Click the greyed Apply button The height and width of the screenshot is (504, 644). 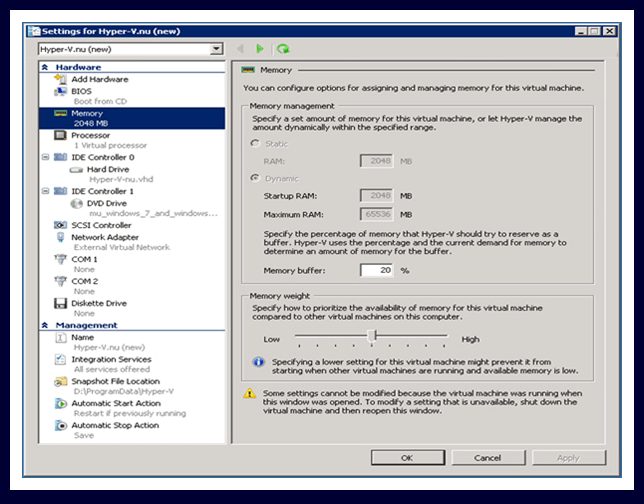click(x=569, y=458)
